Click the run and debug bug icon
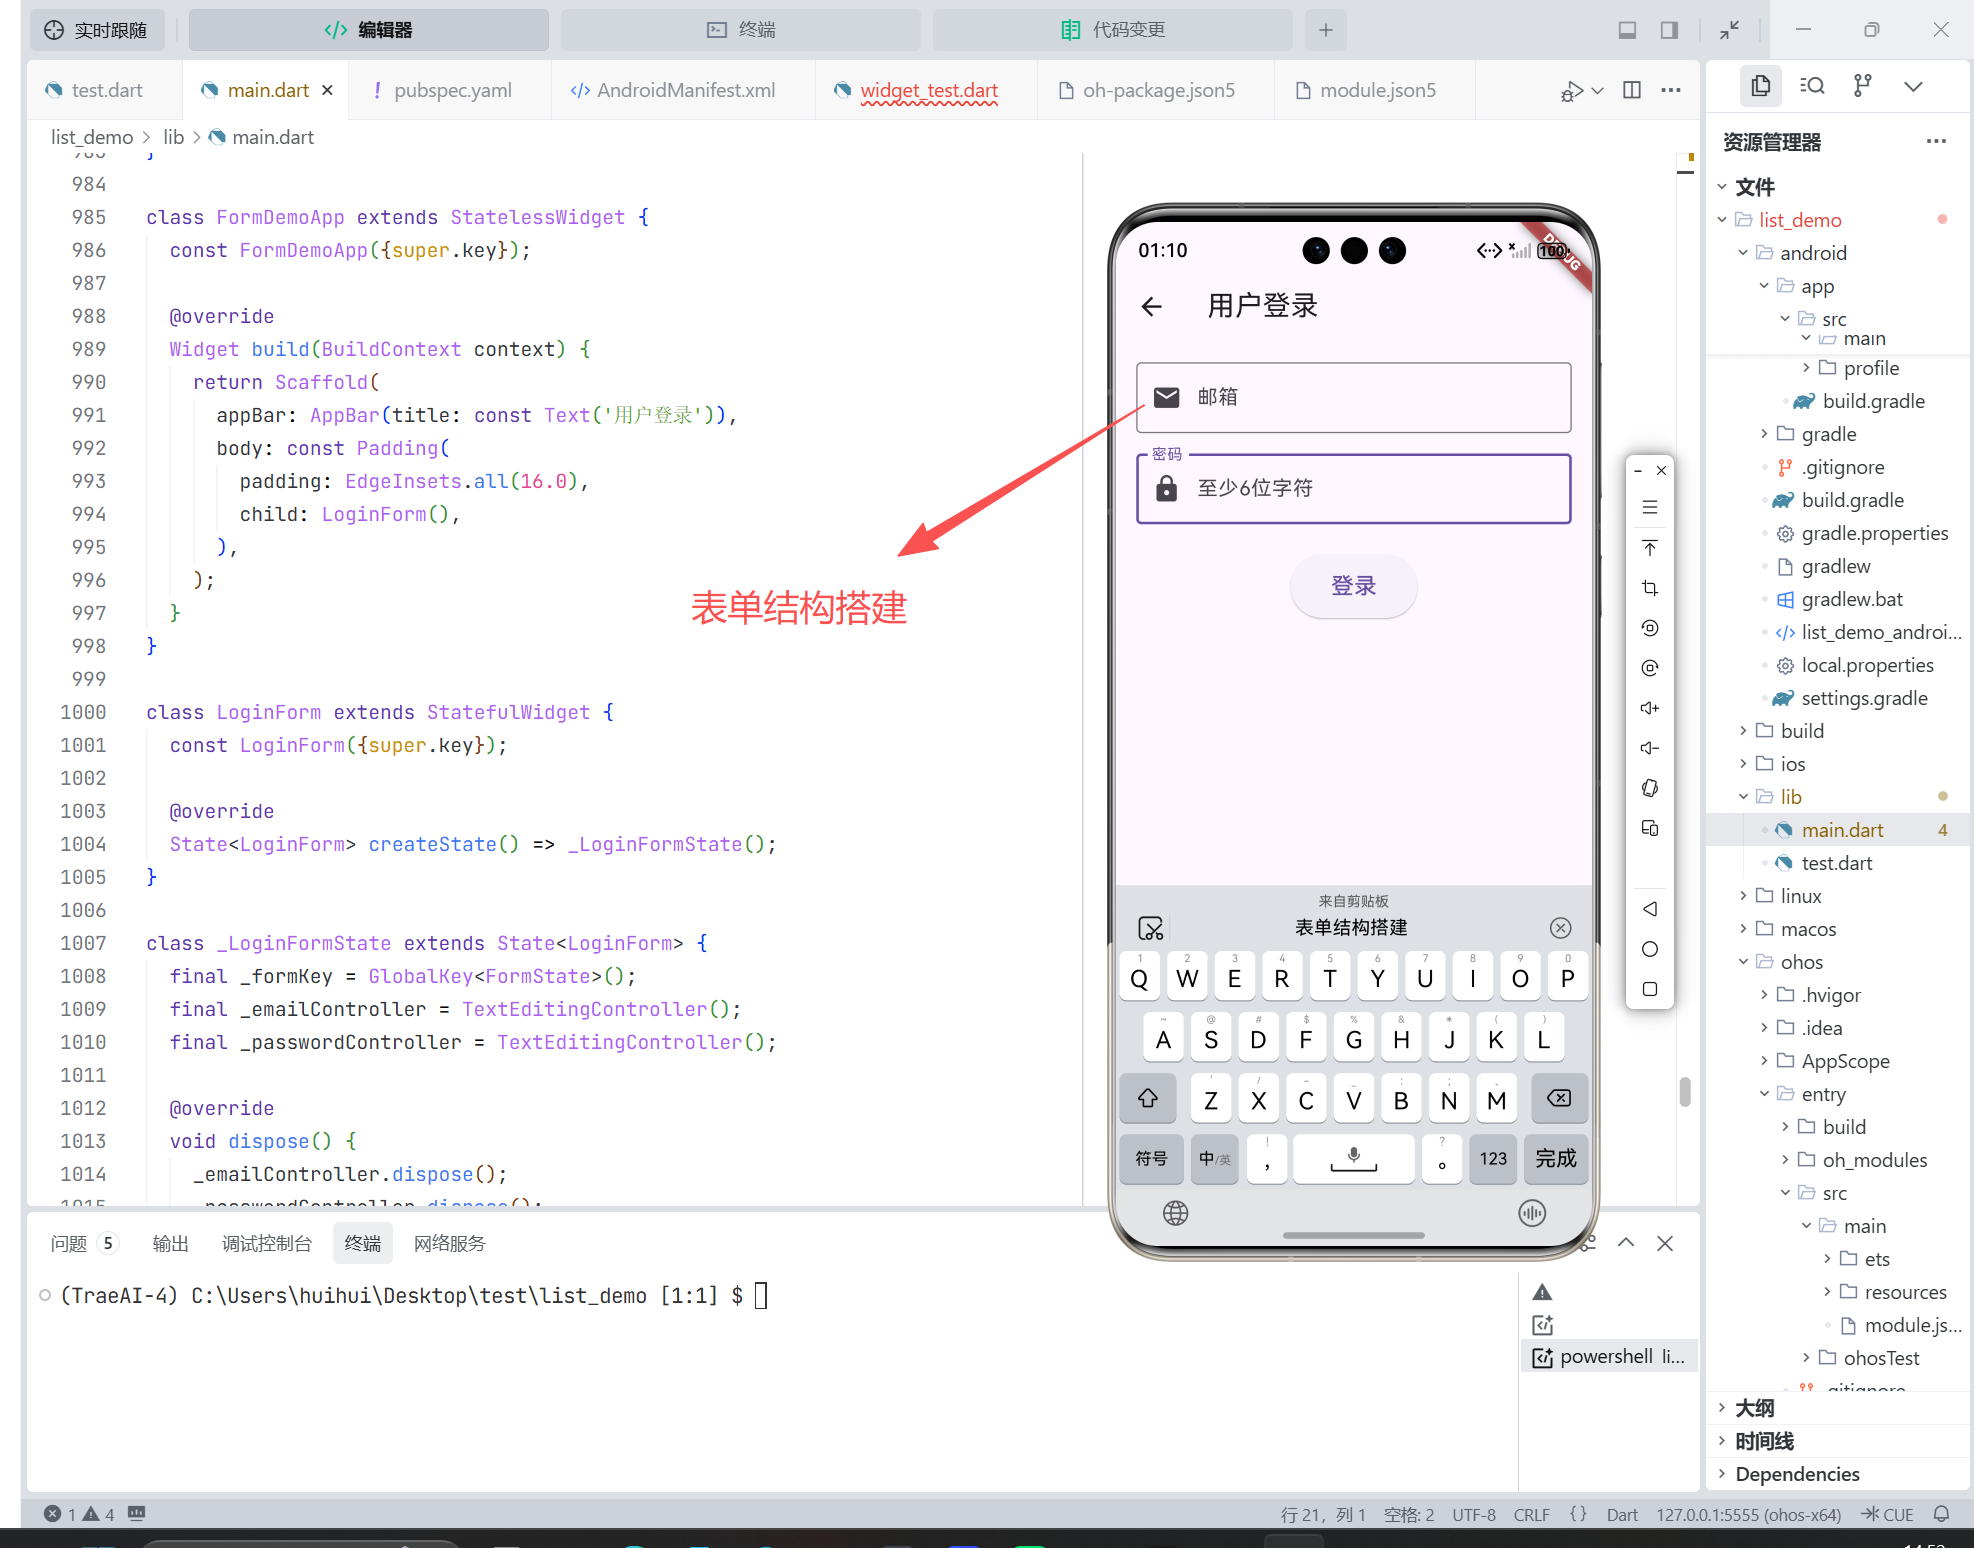The image size is (1974, 1548). (x=1571, y=91)
